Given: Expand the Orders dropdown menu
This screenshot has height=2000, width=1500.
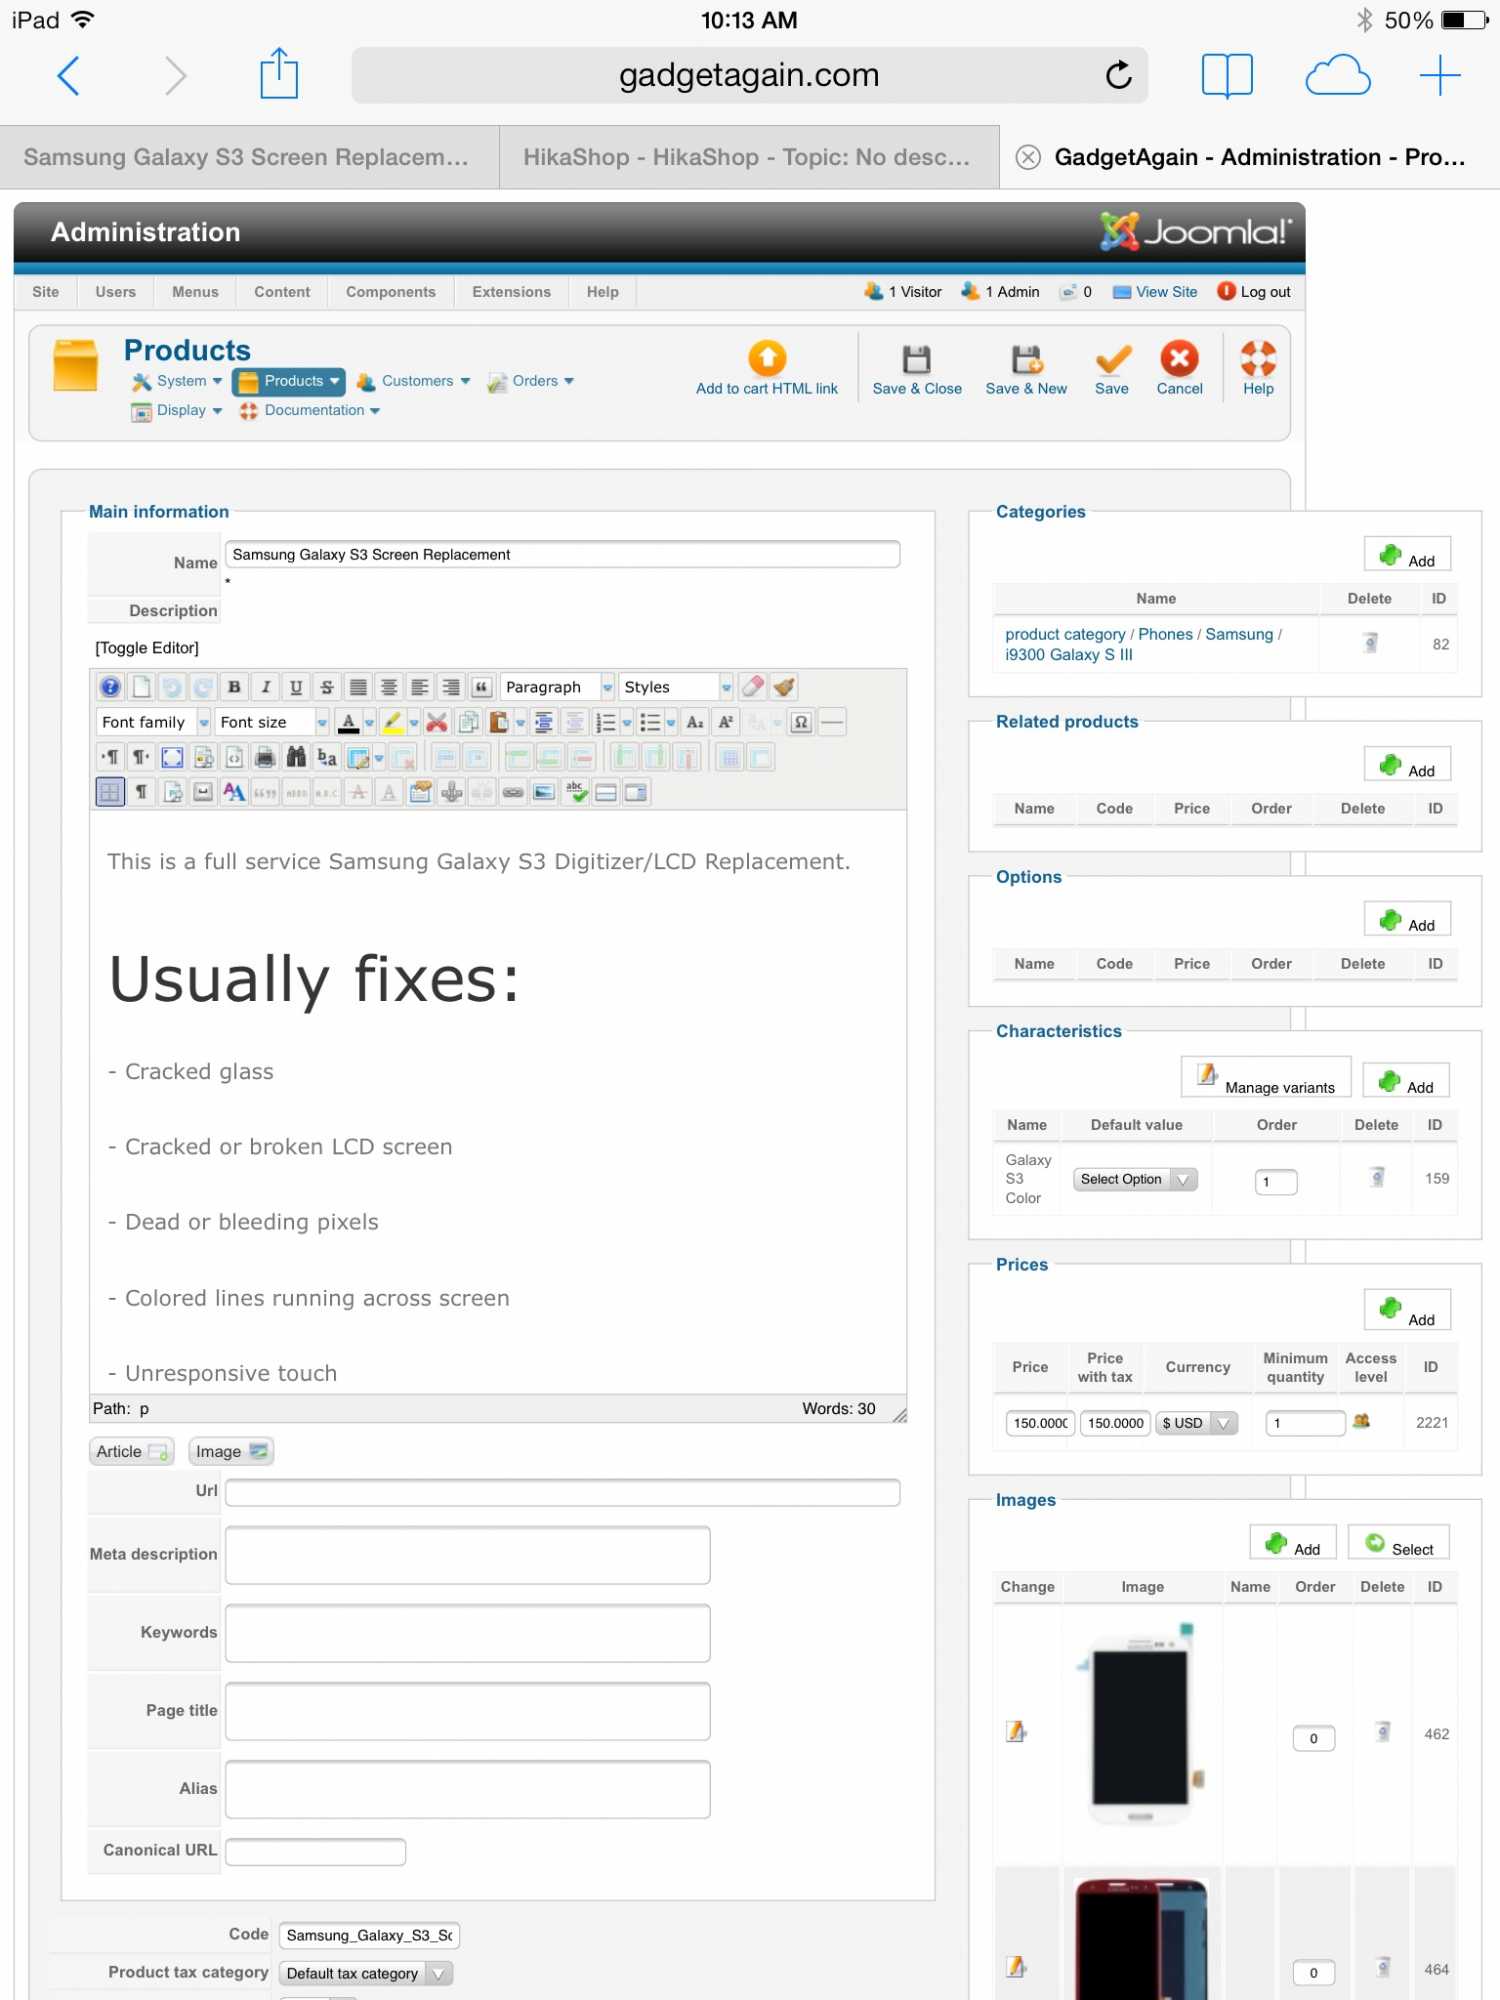Looking at the screenshot, I should [x=531, y=381].
